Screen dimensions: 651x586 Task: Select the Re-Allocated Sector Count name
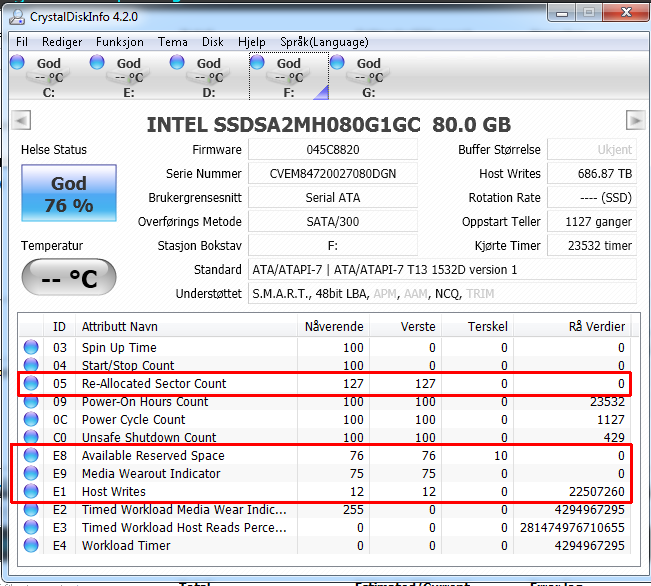tap(154, 384)
